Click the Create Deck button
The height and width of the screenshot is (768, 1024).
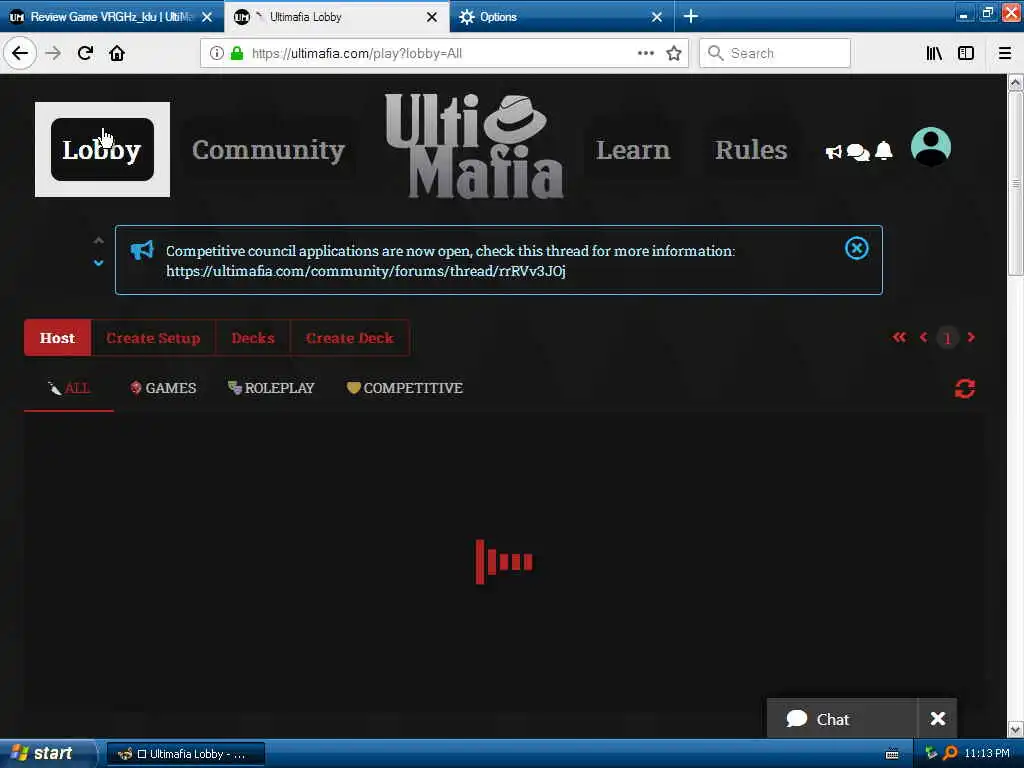(349, 338)
